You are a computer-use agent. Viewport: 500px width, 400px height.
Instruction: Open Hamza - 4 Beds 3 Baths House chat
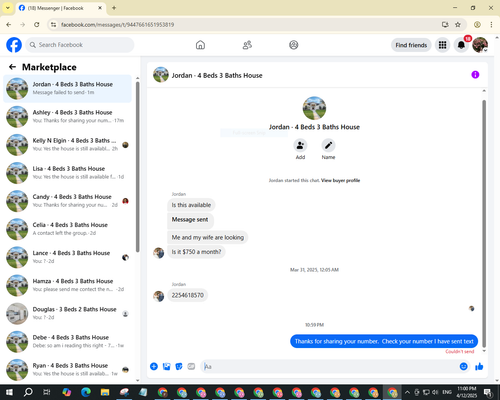67,285
